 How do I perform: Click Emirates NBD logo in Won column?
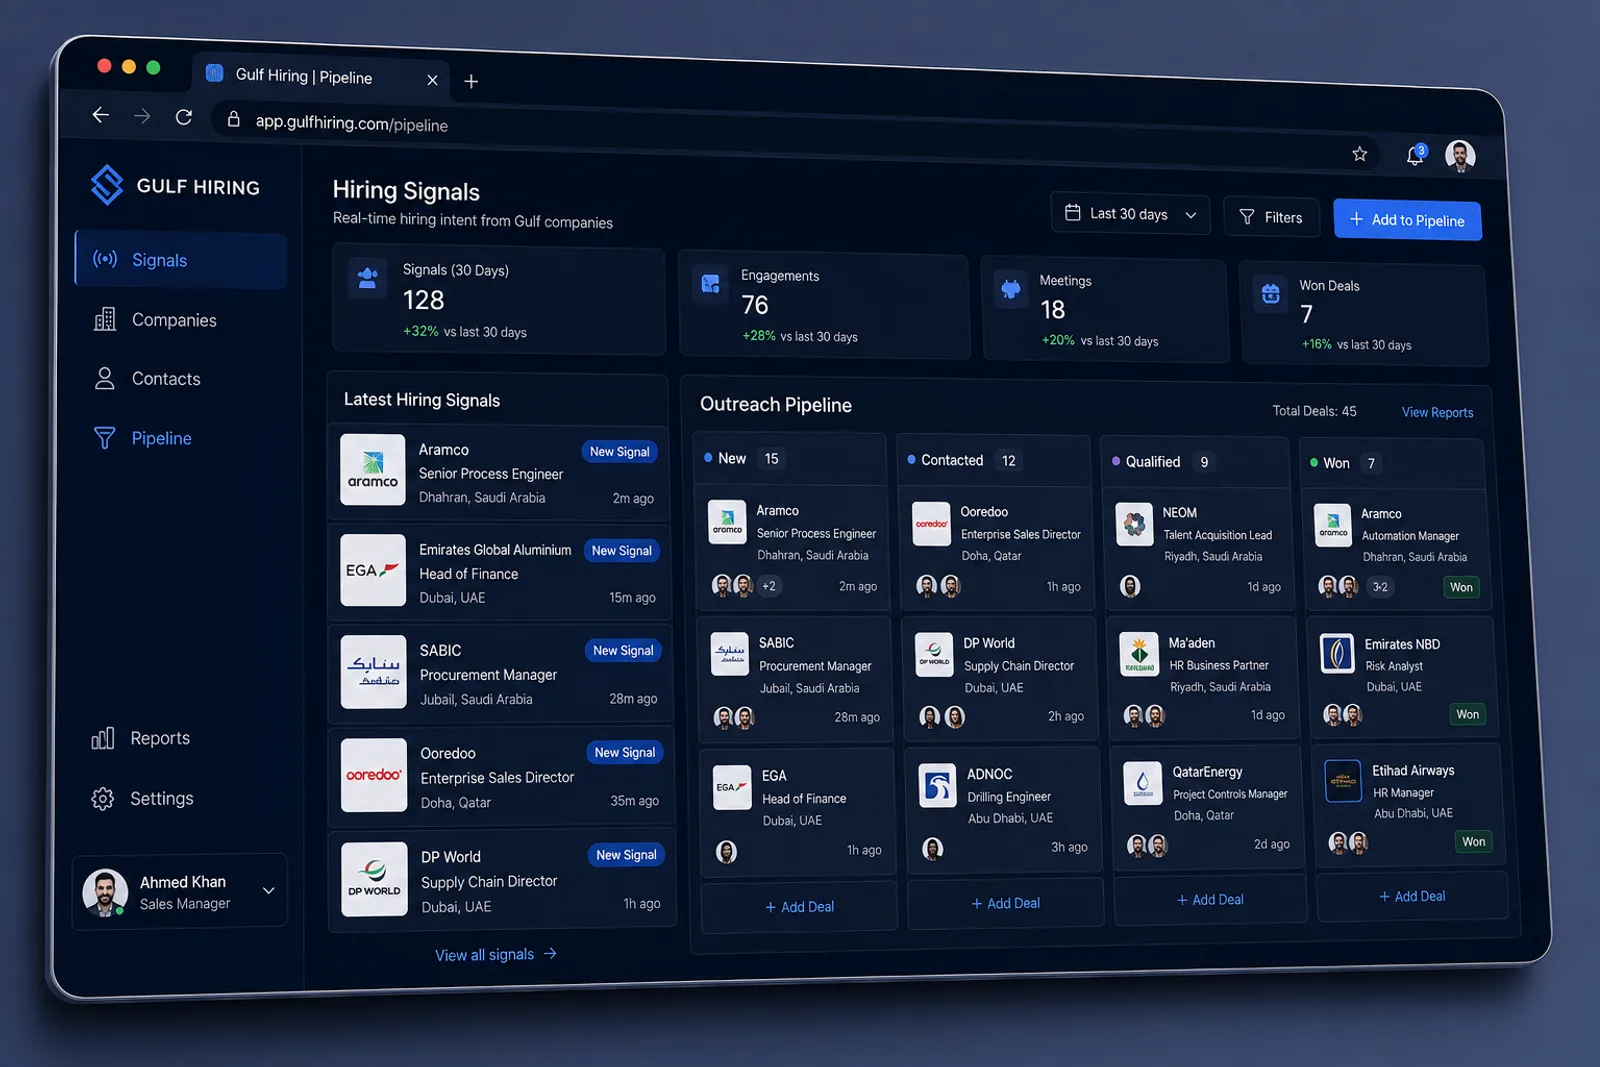tap(1337, 654)
